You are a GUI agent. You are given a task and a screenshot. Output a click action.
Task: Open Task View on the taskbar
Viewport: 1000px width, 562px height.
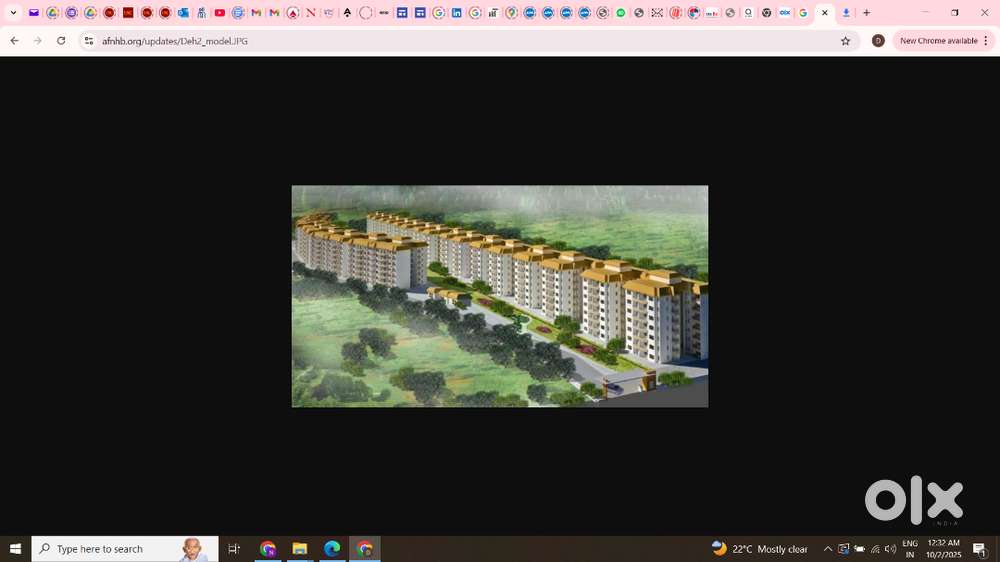coord(234,549)
